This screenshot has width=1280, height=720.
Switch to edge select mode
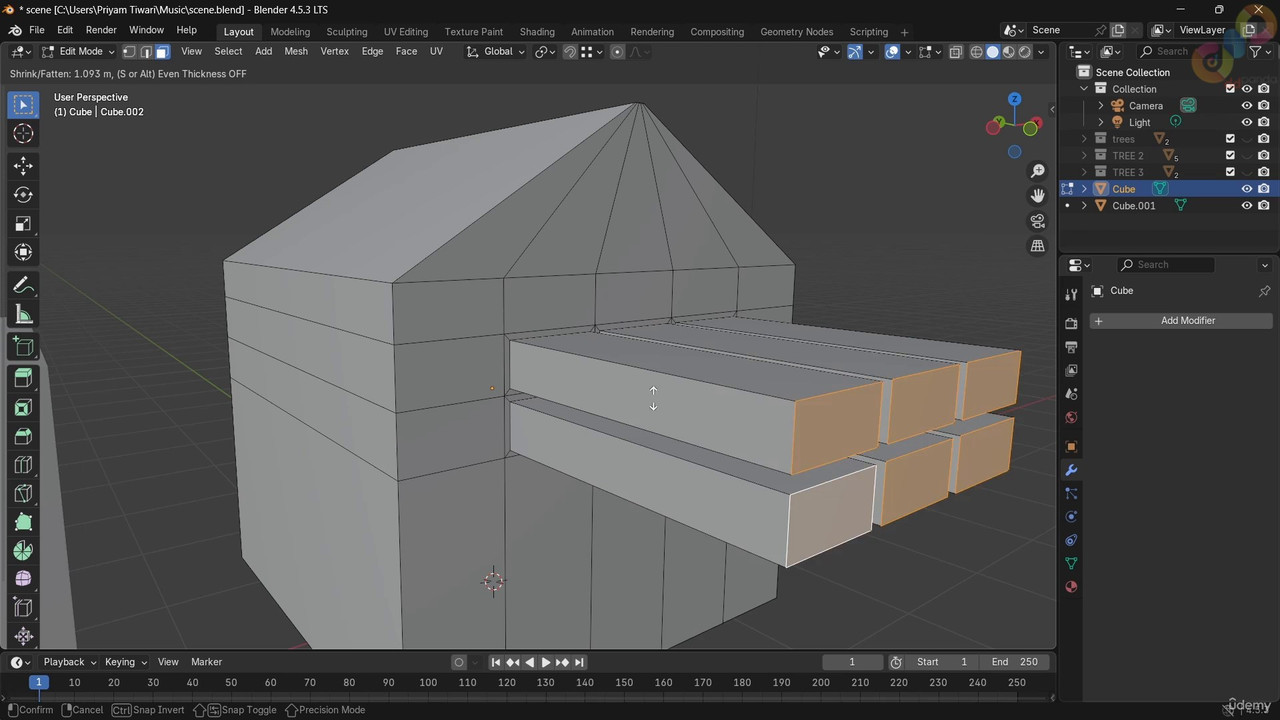pos(146,52)
